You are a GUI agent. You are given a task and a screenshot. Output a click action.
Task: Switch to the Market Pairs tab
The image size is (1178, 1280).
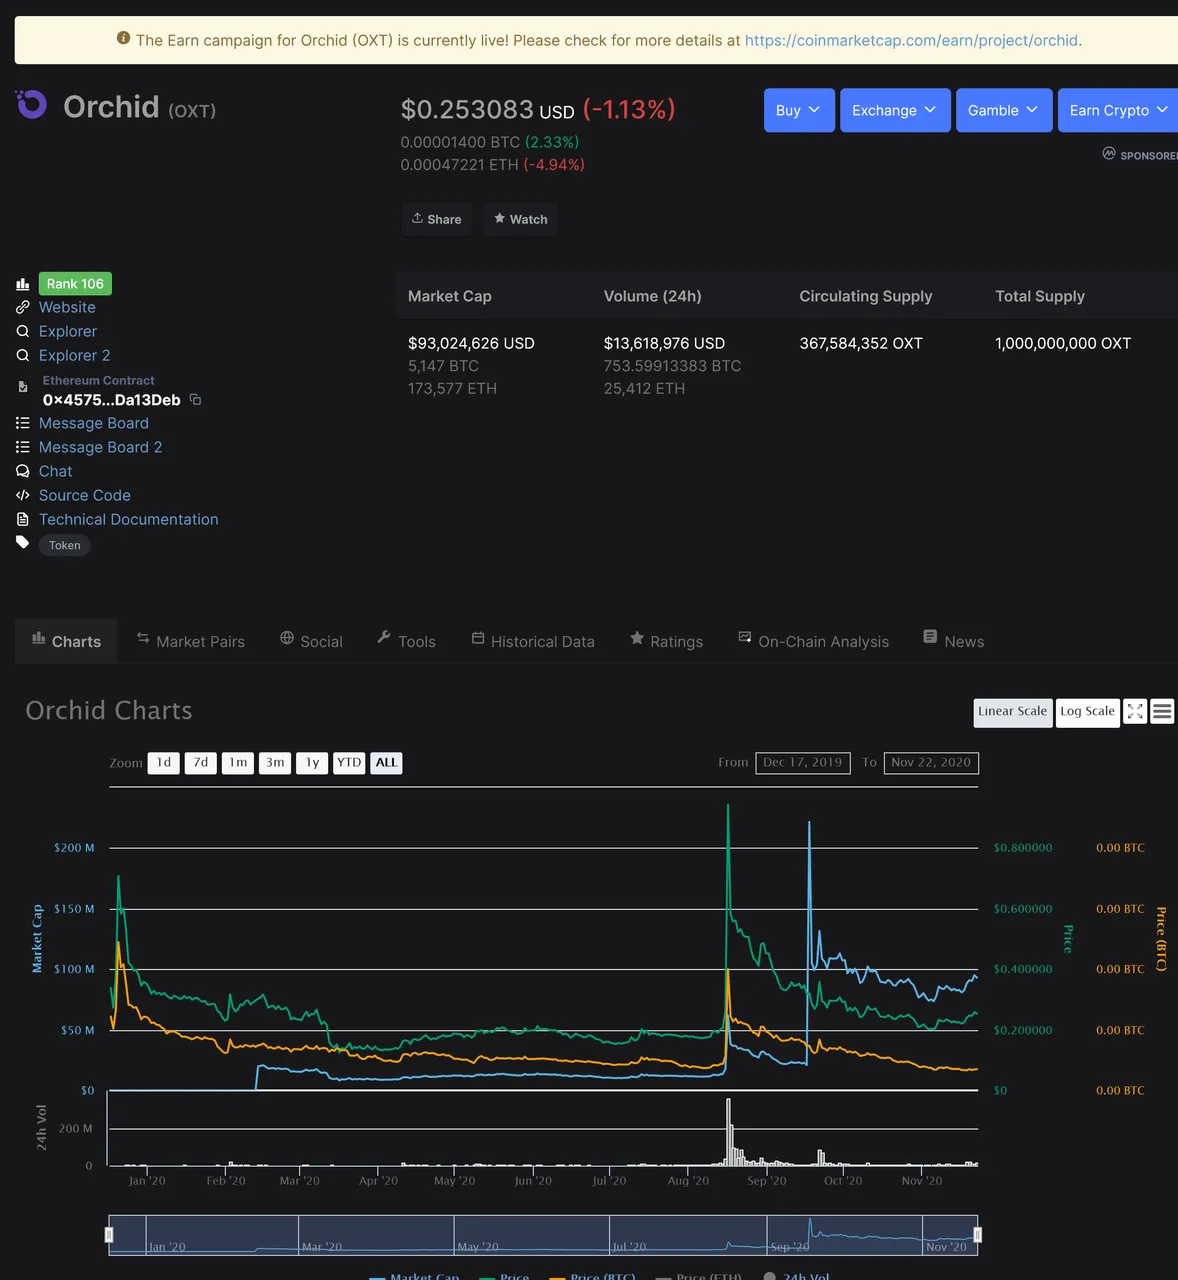click(x=190, y=641)
